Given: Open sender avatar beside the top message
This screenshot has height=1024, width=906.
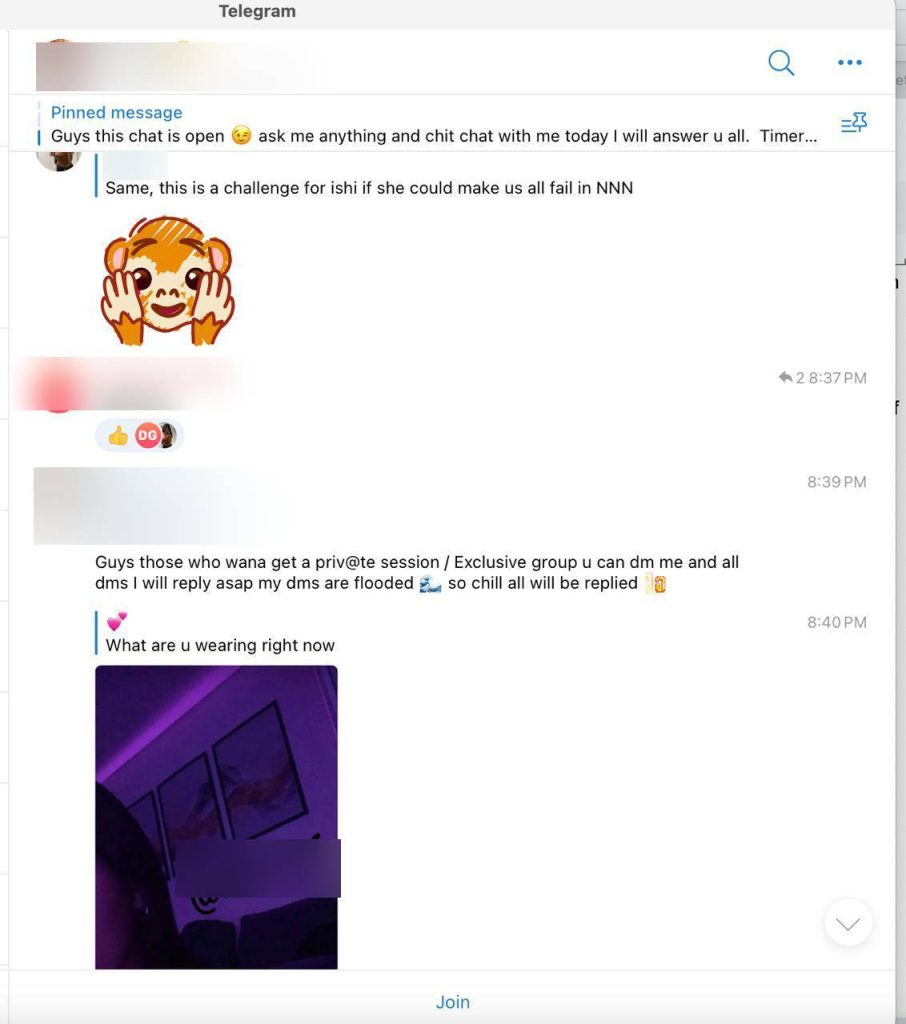Looking at the screenshot, I should pyautogui.click(x=59, y=161).
